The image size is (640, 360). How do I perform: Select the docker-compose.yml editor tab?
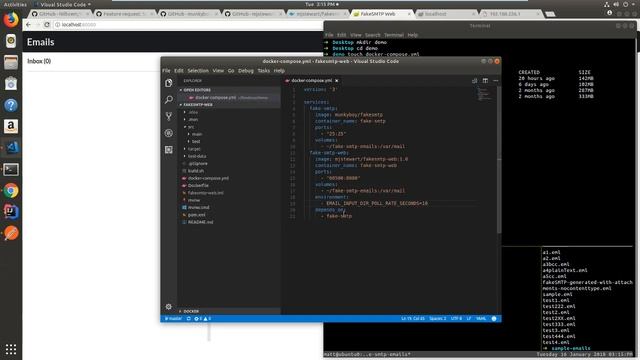point(311,80)
